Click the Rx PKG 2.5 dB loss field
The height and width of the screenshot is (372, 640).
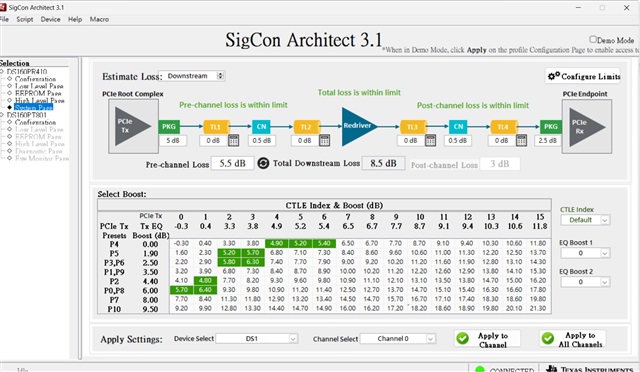coord(547,140)
